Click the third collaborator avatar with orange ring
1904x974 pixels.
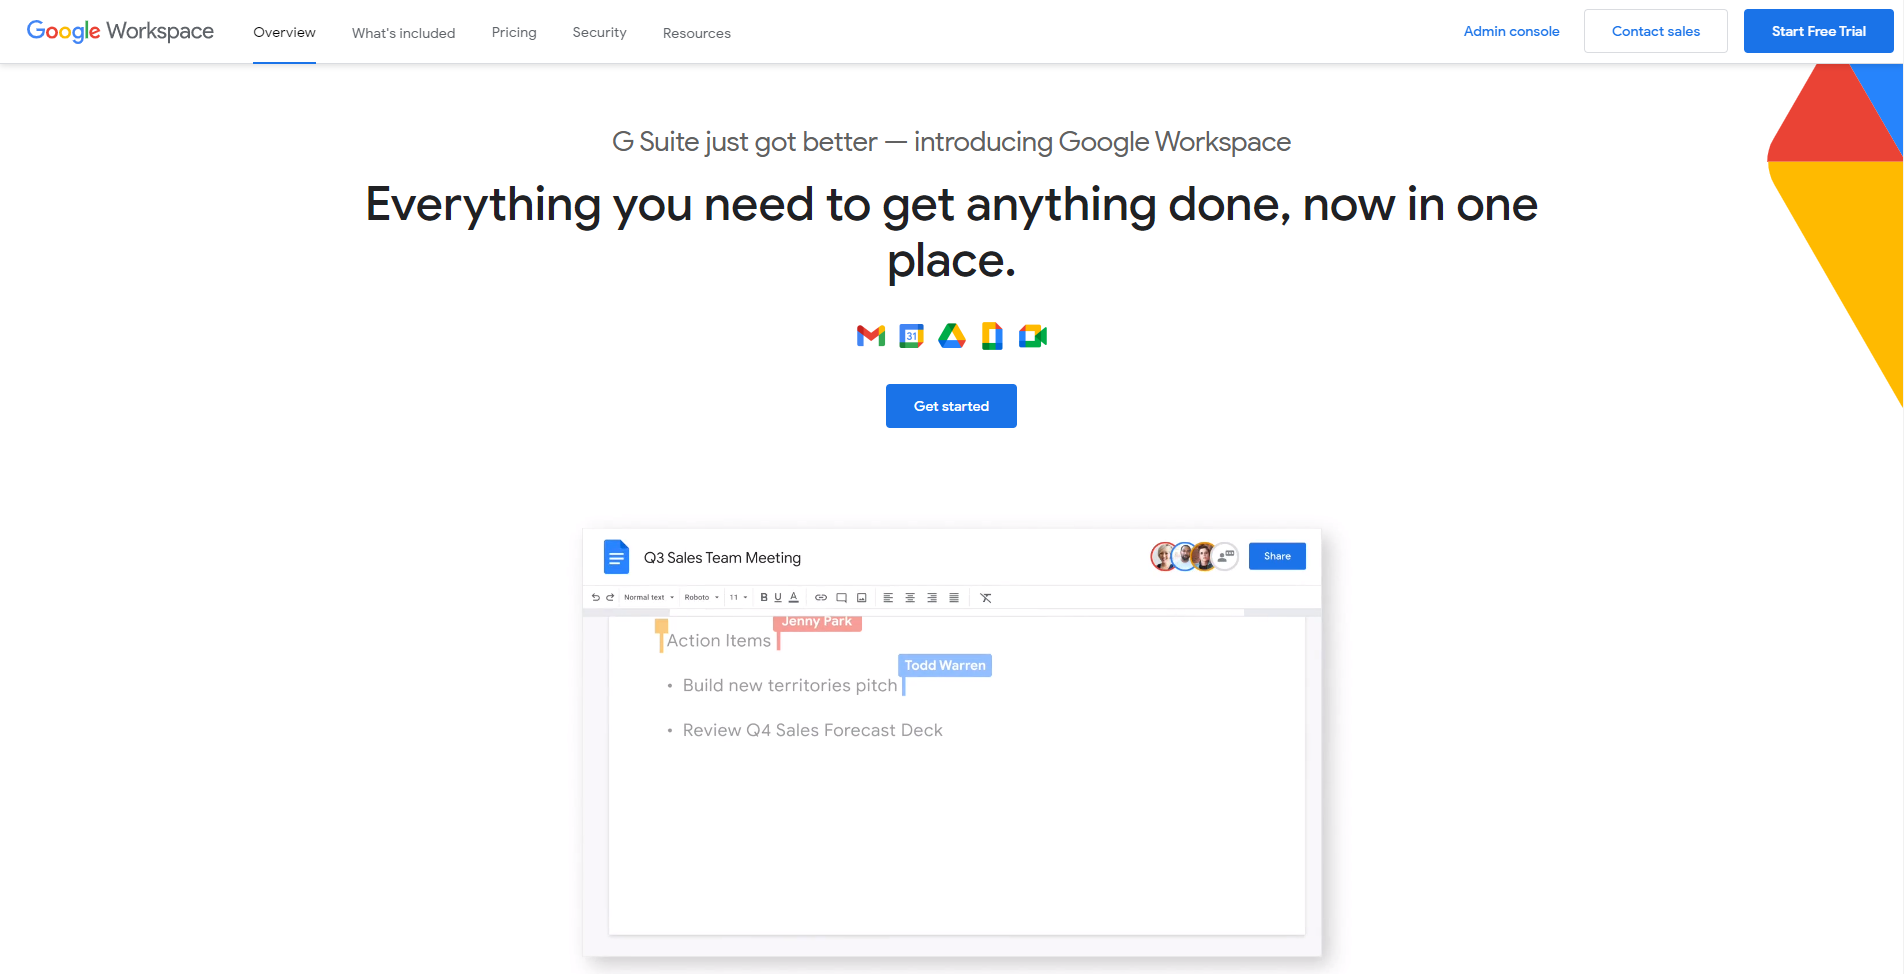click(x=1204, y=556)
